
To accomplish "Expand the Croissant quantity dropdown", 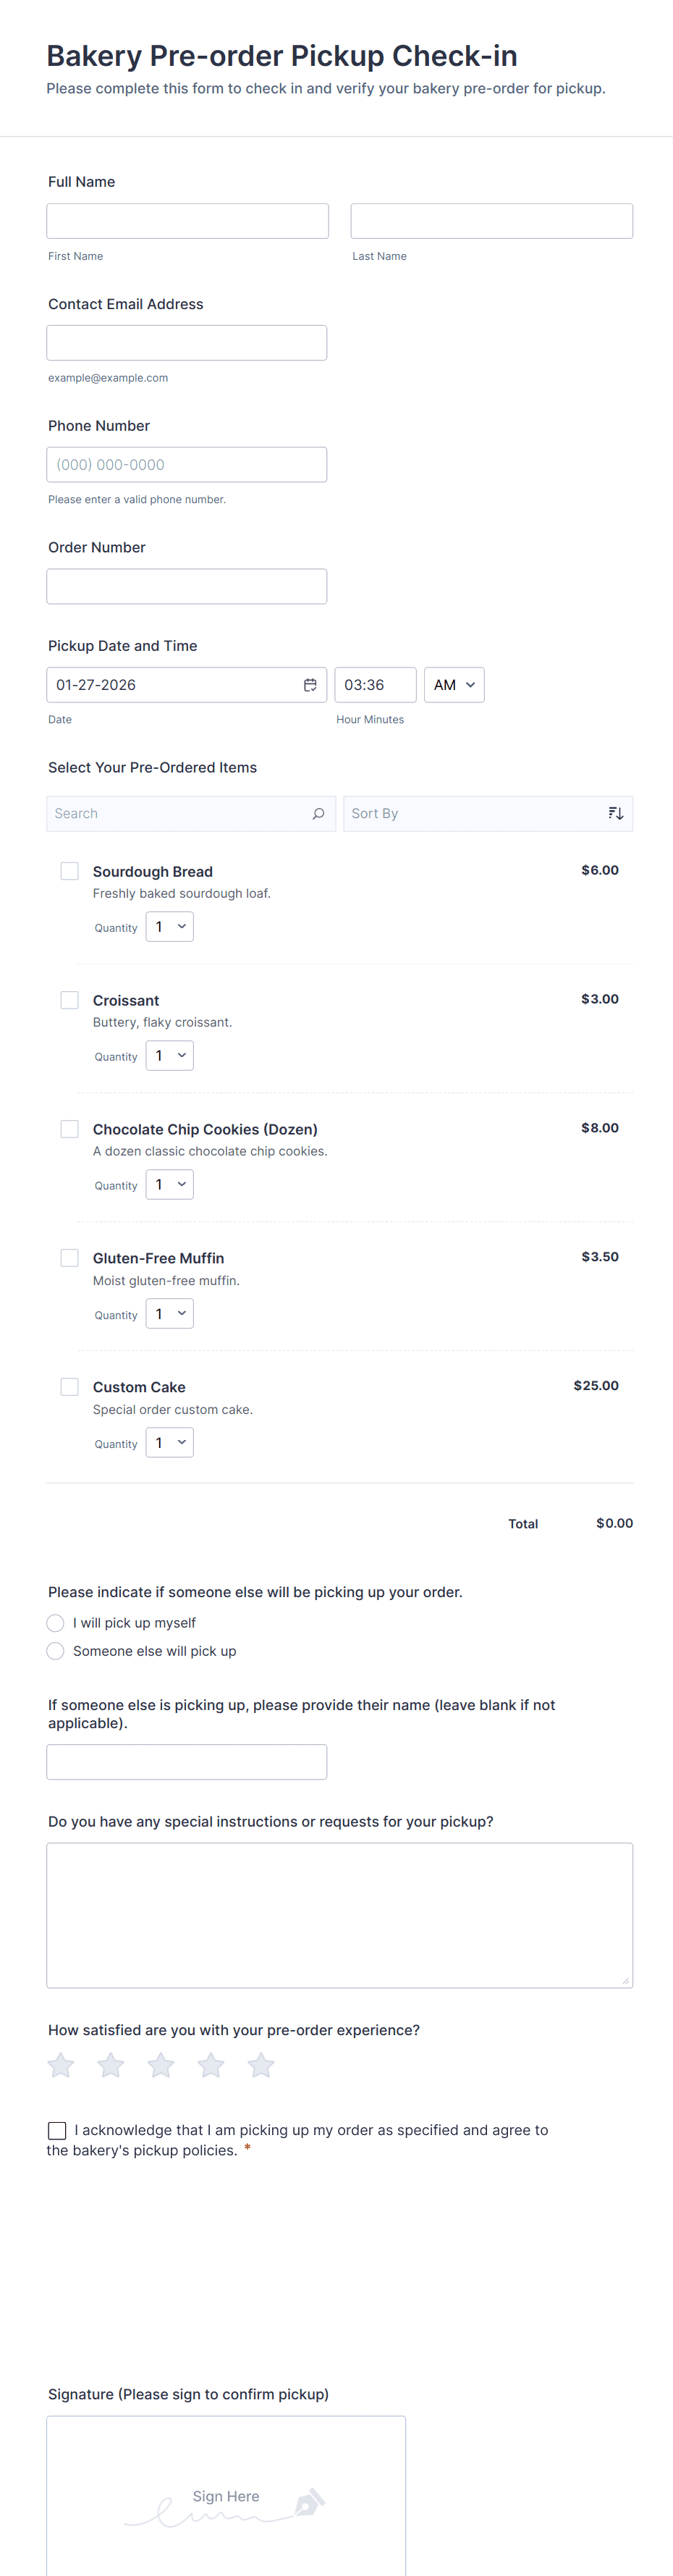I will [170, 1056].
